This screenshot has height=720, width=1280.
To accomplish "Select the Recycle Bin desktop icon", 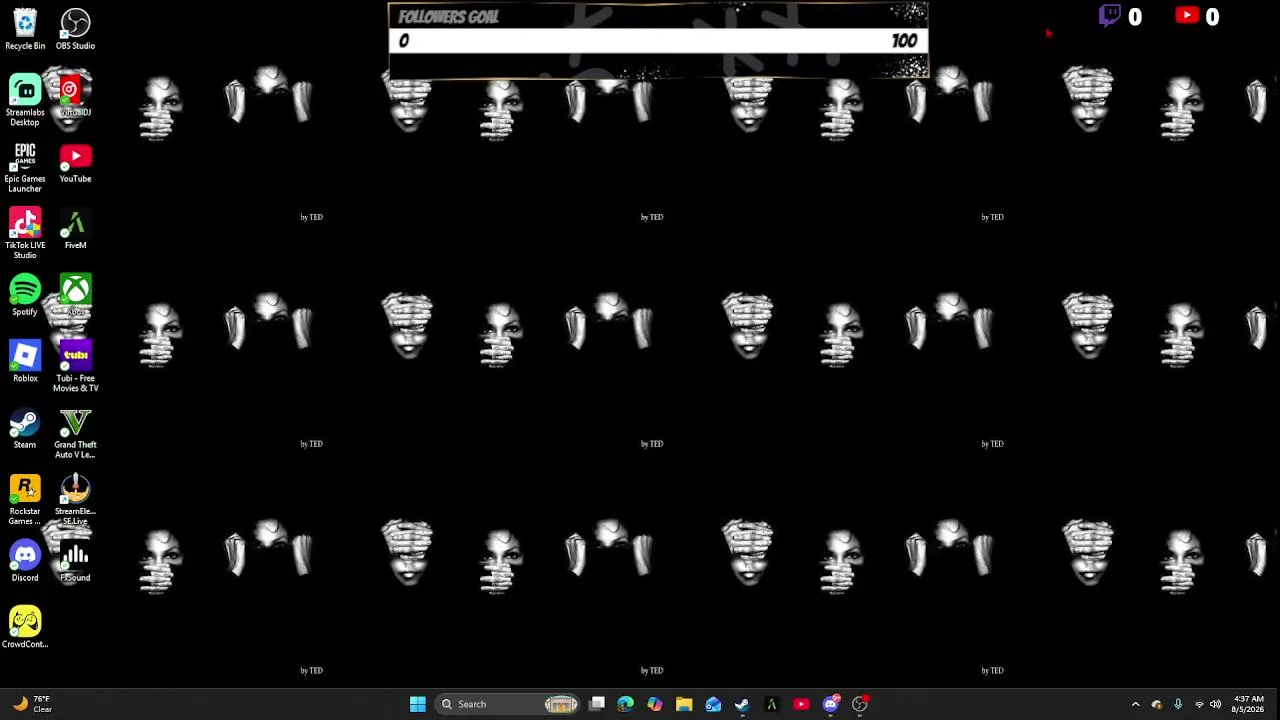I will click(25, 29).
